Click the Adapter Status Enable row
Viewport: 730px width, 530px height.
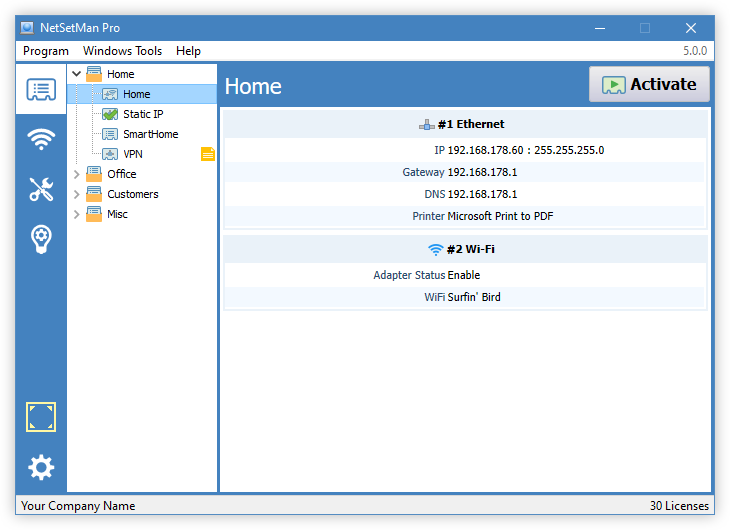point(465,275)
